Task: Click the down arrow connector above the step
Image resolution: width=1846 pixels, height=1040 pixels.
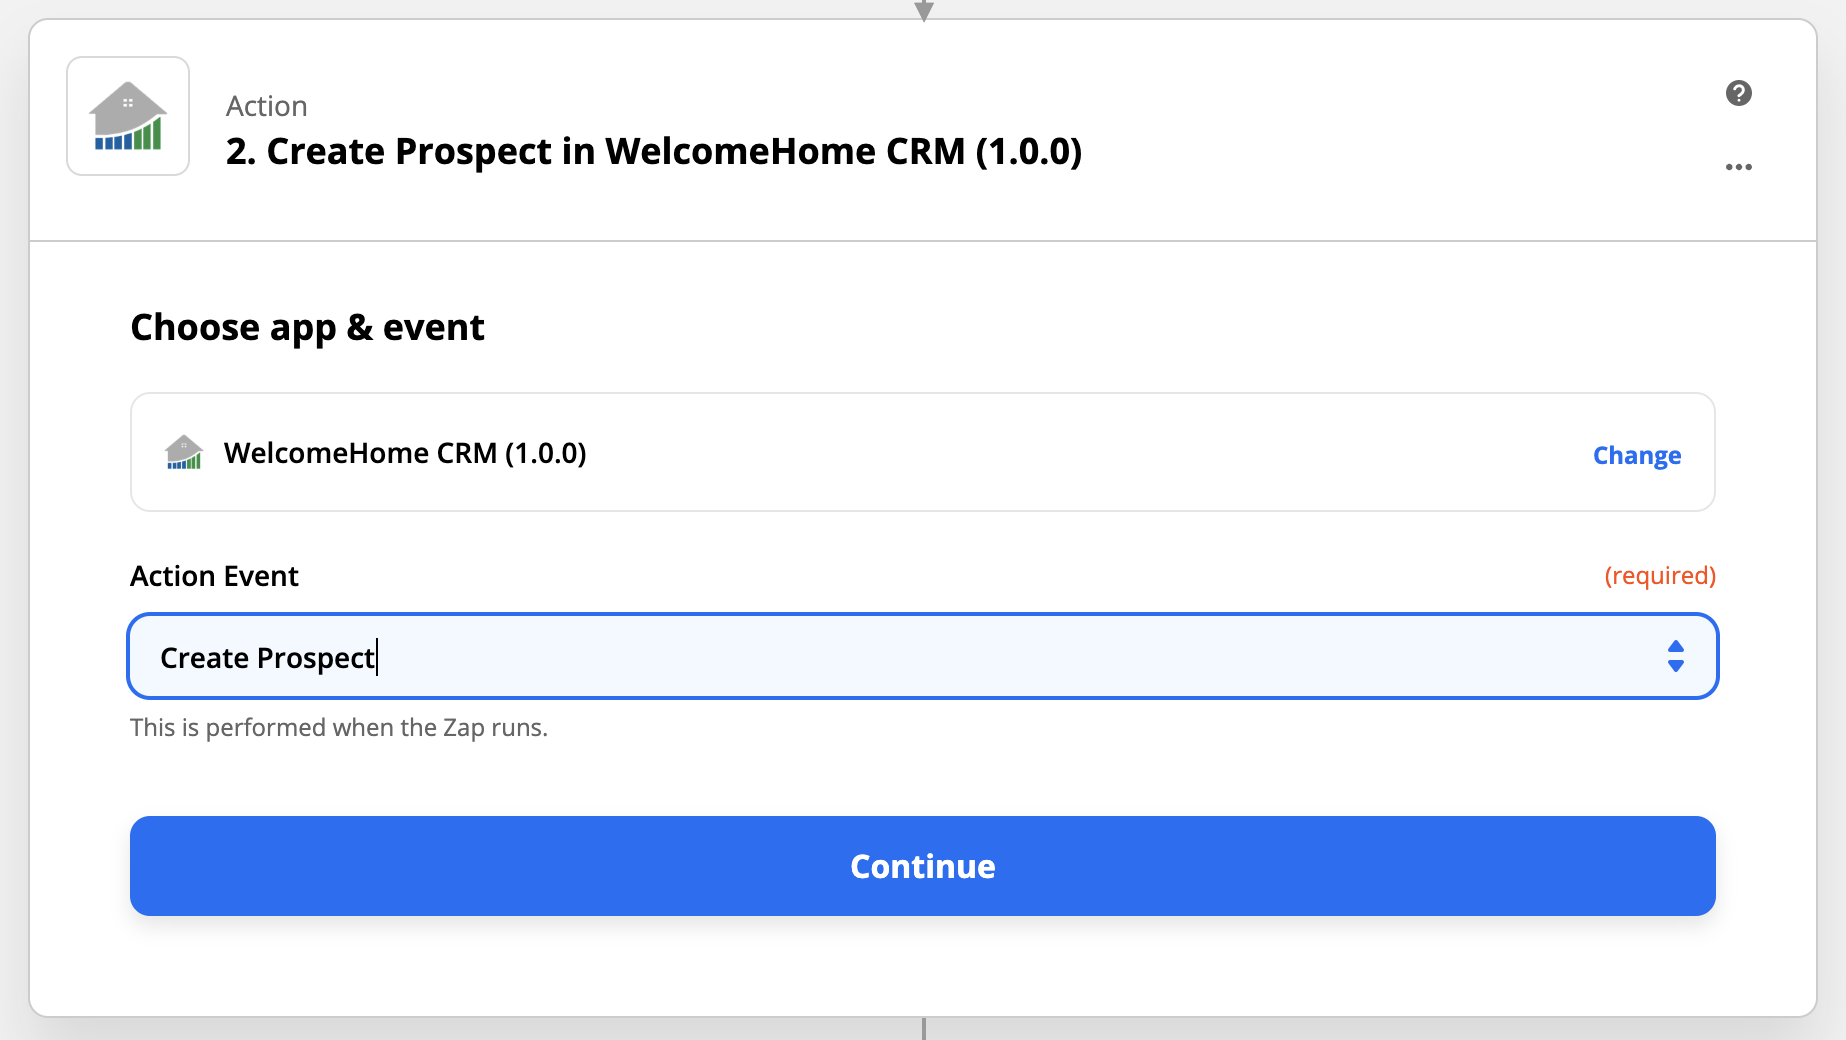Action: click(924, 10)
